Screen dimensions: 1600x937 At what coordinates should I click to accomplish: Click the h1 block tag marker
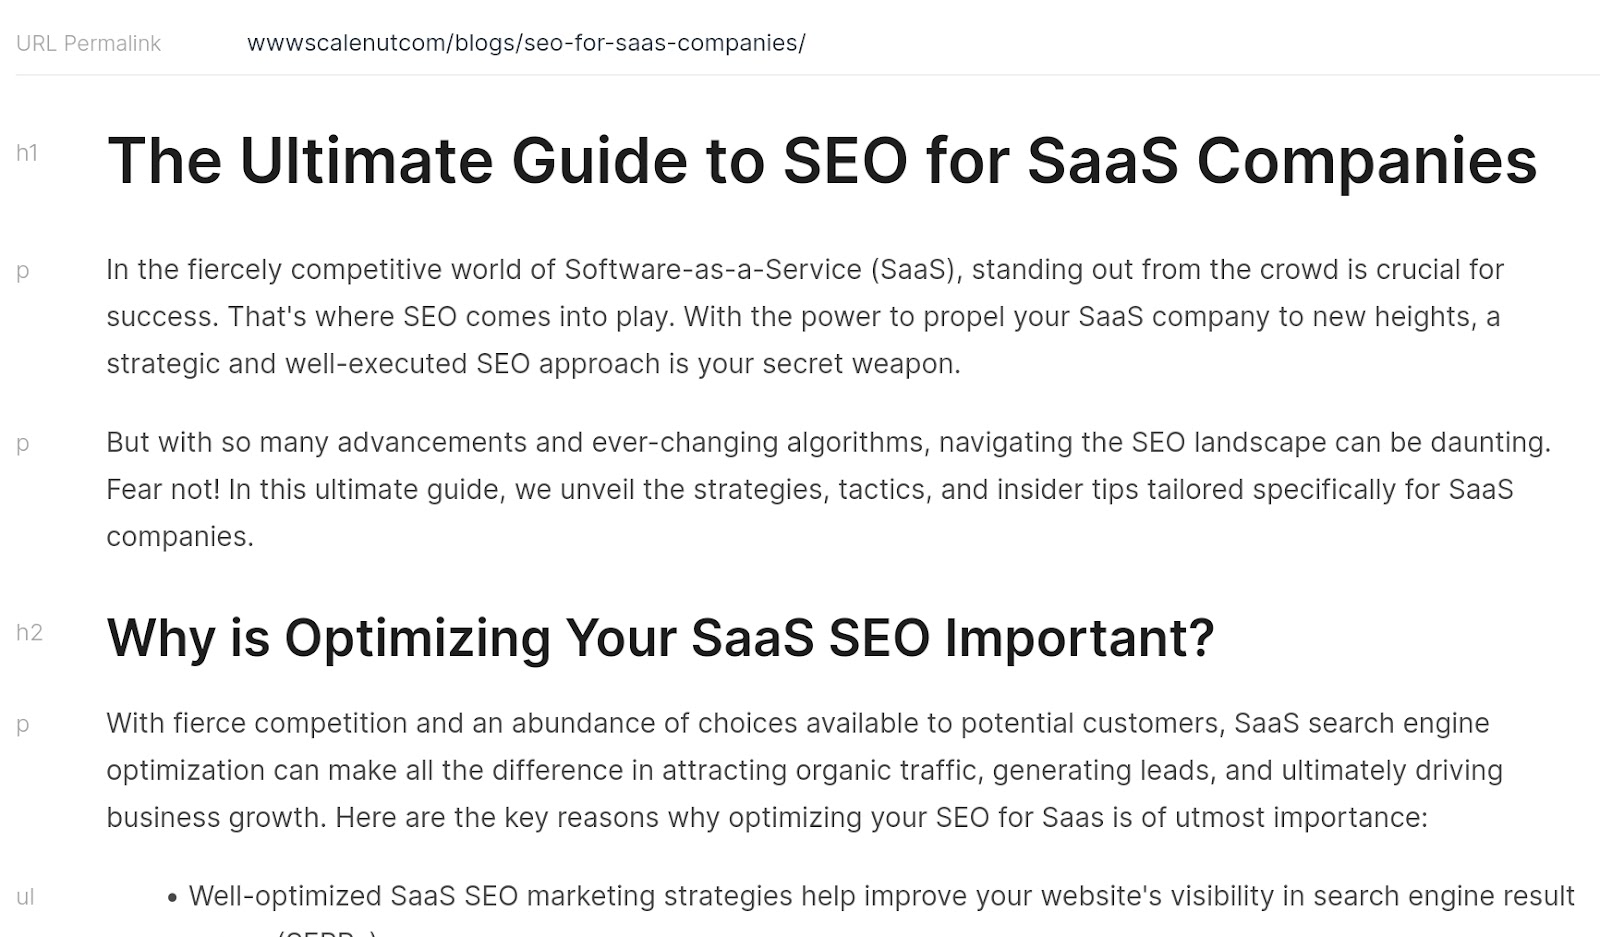[x=27, y=153]
